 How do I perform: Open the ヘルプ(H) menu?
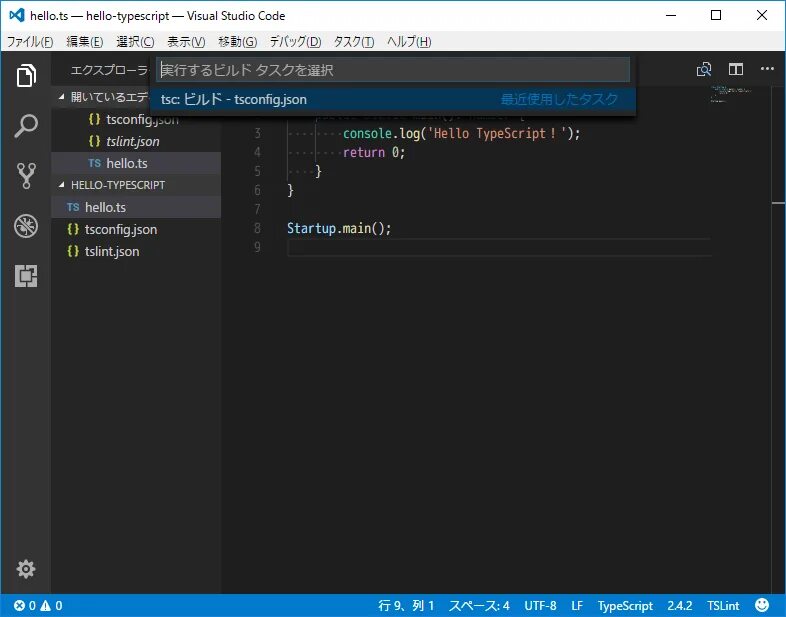[409, 42]
